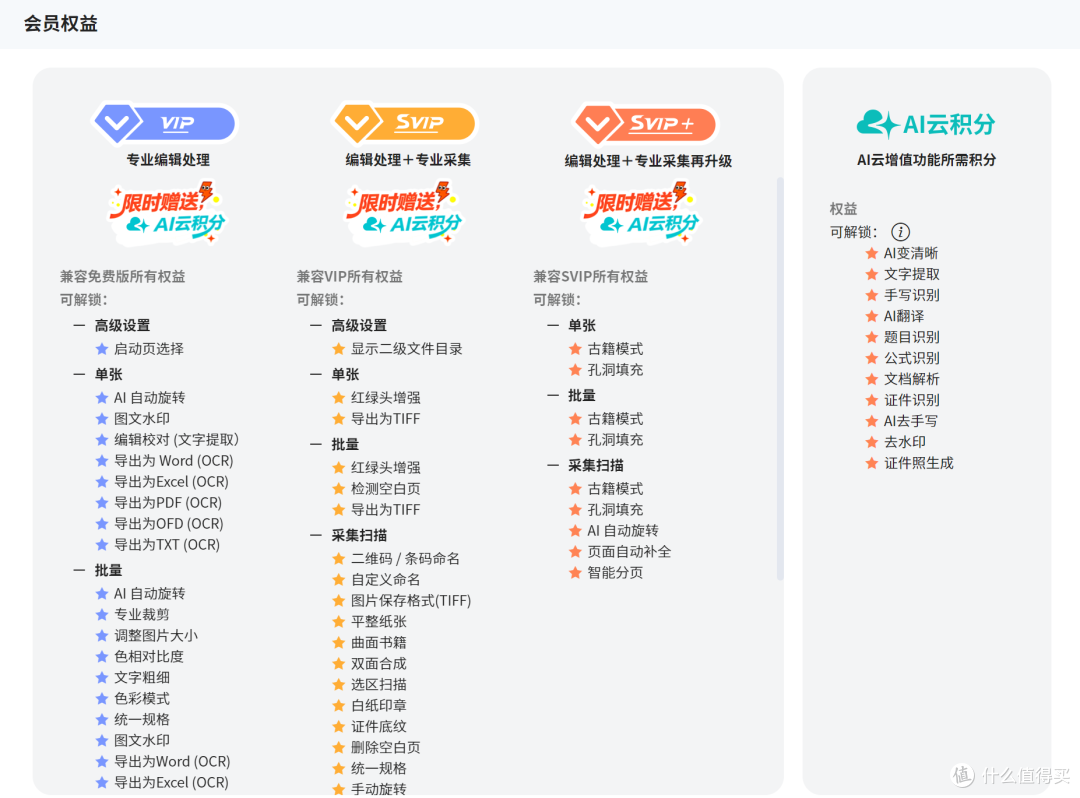The image size is (1080, 798).
Task: Click the star beside AI翻译
Action: point(871,316)
